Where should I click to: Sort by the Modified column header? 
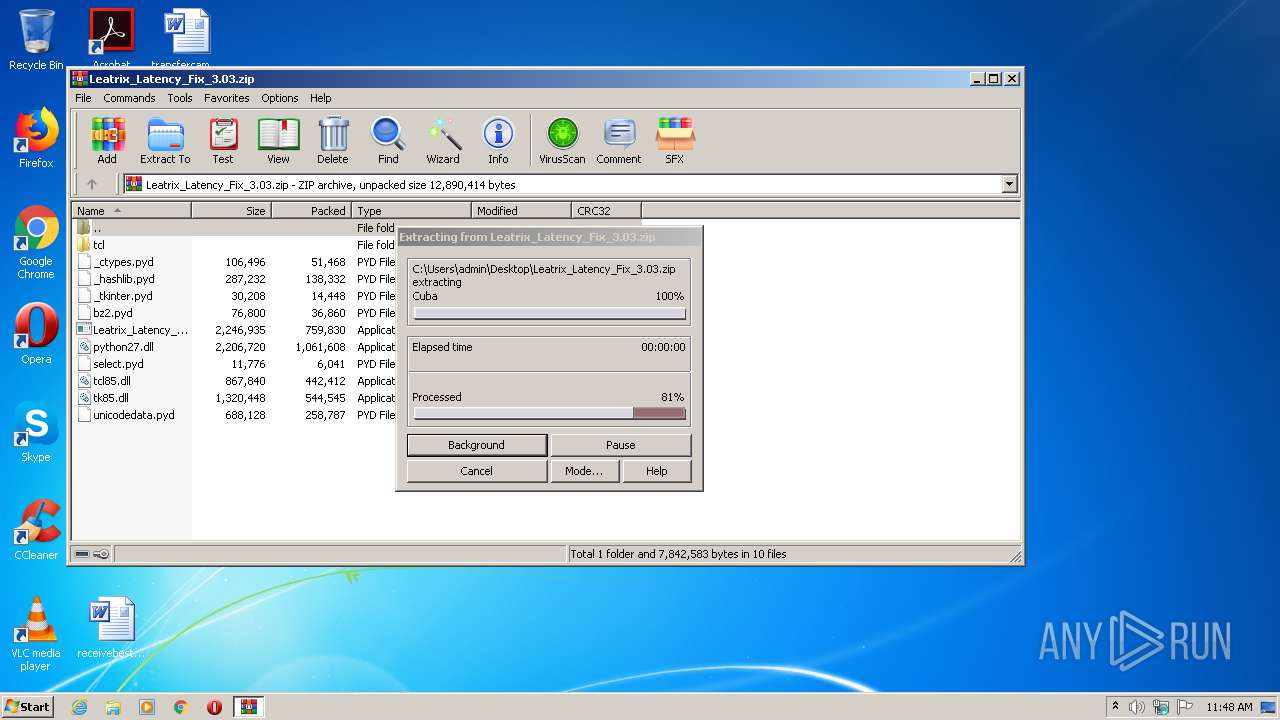[x=521, y=211]
